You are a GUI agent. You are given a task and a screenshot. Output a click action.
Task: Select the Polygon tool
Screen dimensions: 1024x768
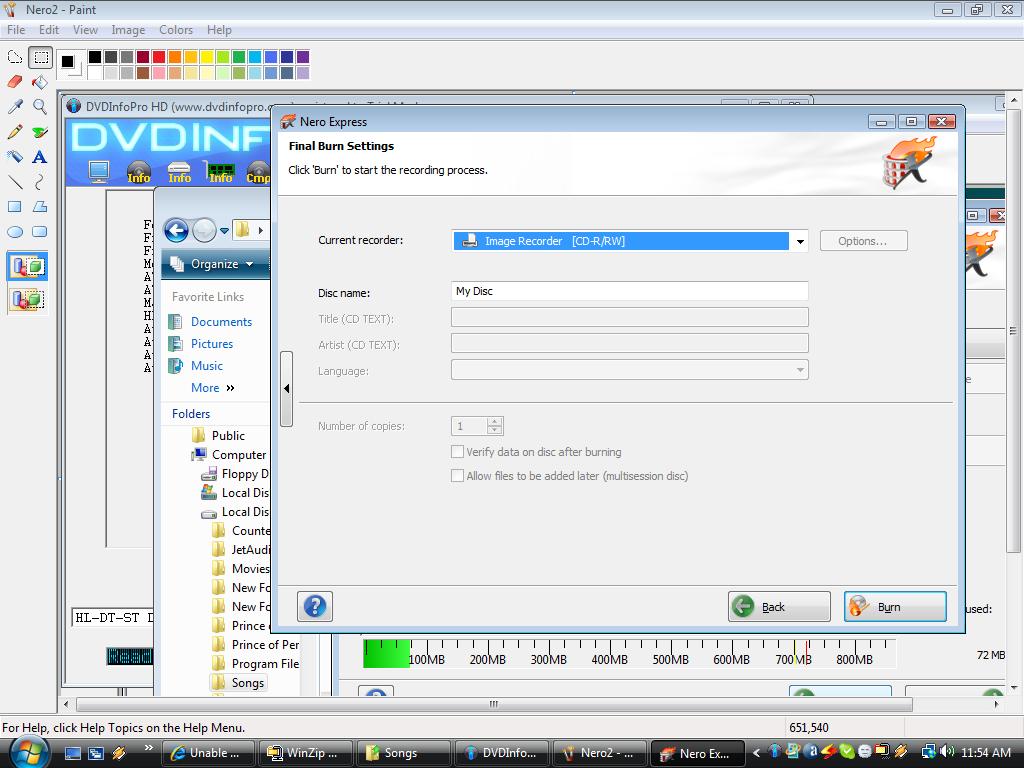click(40, 207)
